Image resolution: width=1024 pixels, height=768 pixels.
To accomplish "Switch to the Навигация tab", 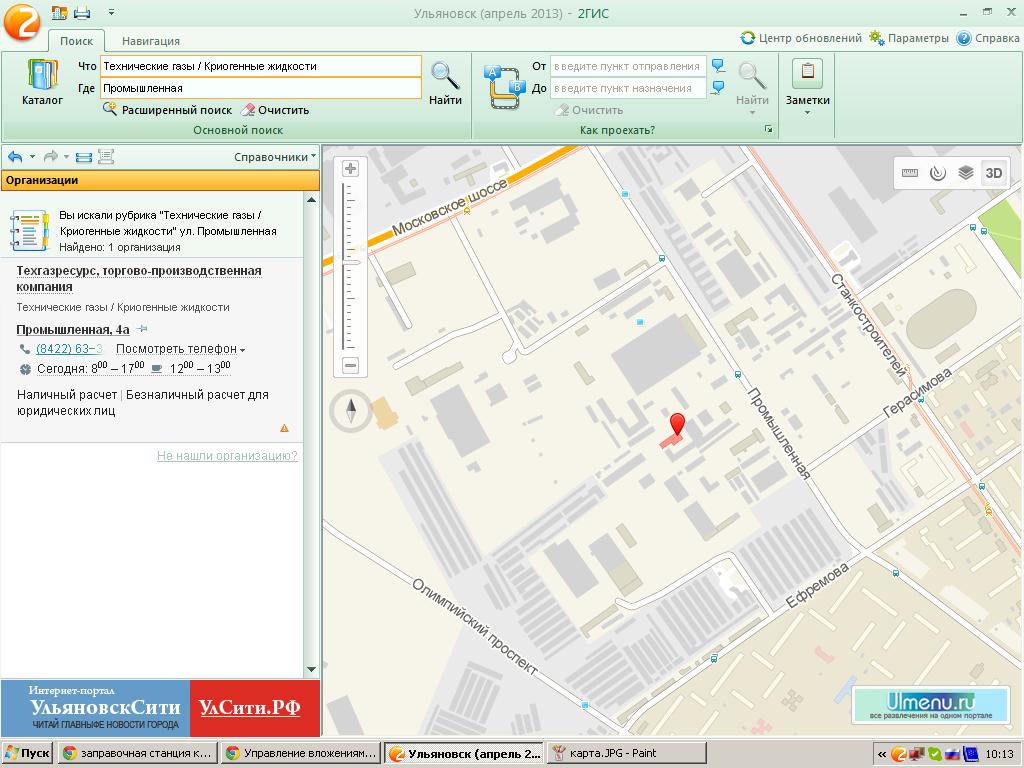I will (151, 41).
